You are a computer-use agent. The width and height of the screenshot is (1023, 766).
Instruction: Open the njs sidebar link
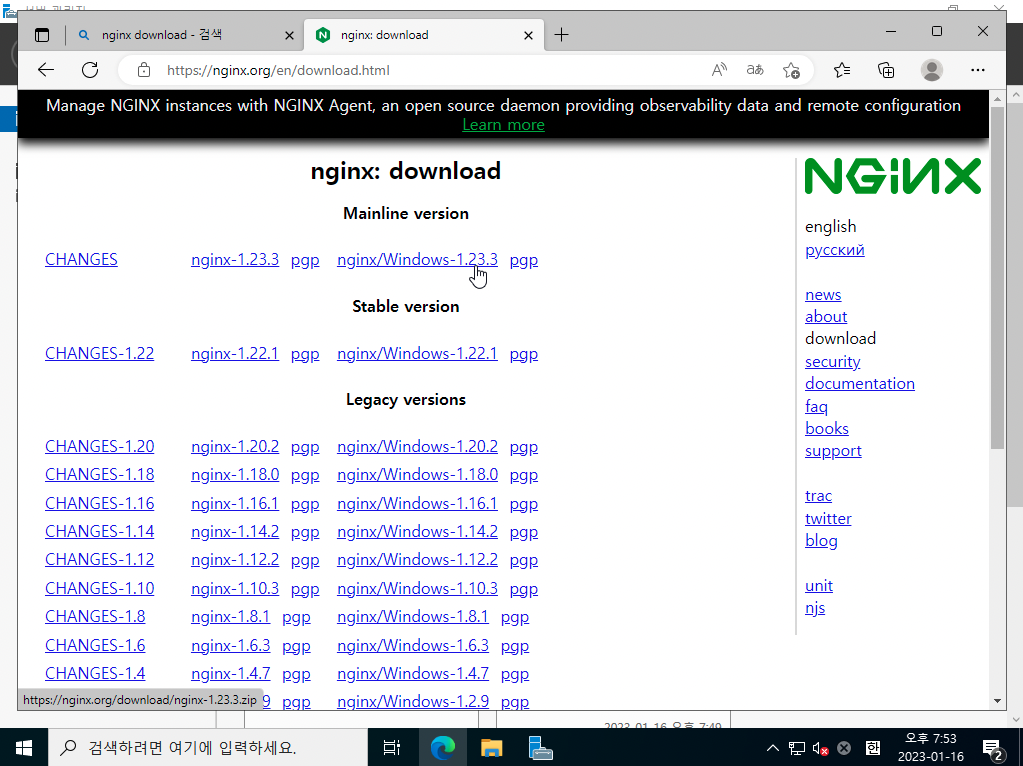[x=815, y=608]
